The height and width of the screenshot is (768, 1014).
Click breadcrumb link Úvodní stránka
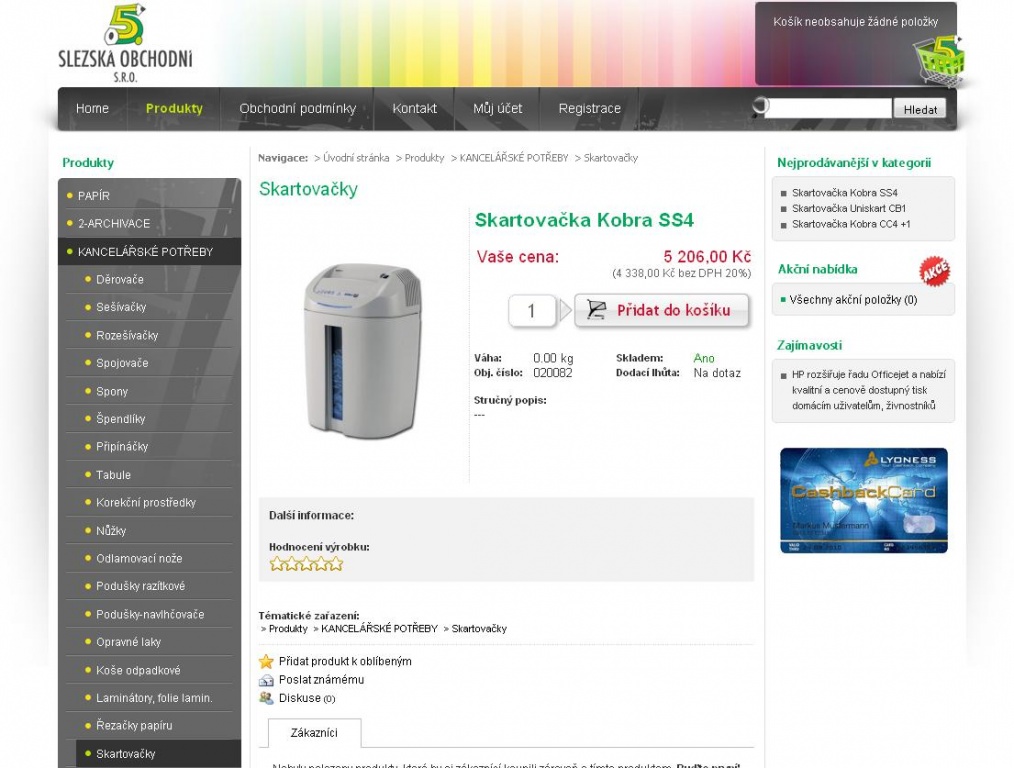click(x=356, y=158)
